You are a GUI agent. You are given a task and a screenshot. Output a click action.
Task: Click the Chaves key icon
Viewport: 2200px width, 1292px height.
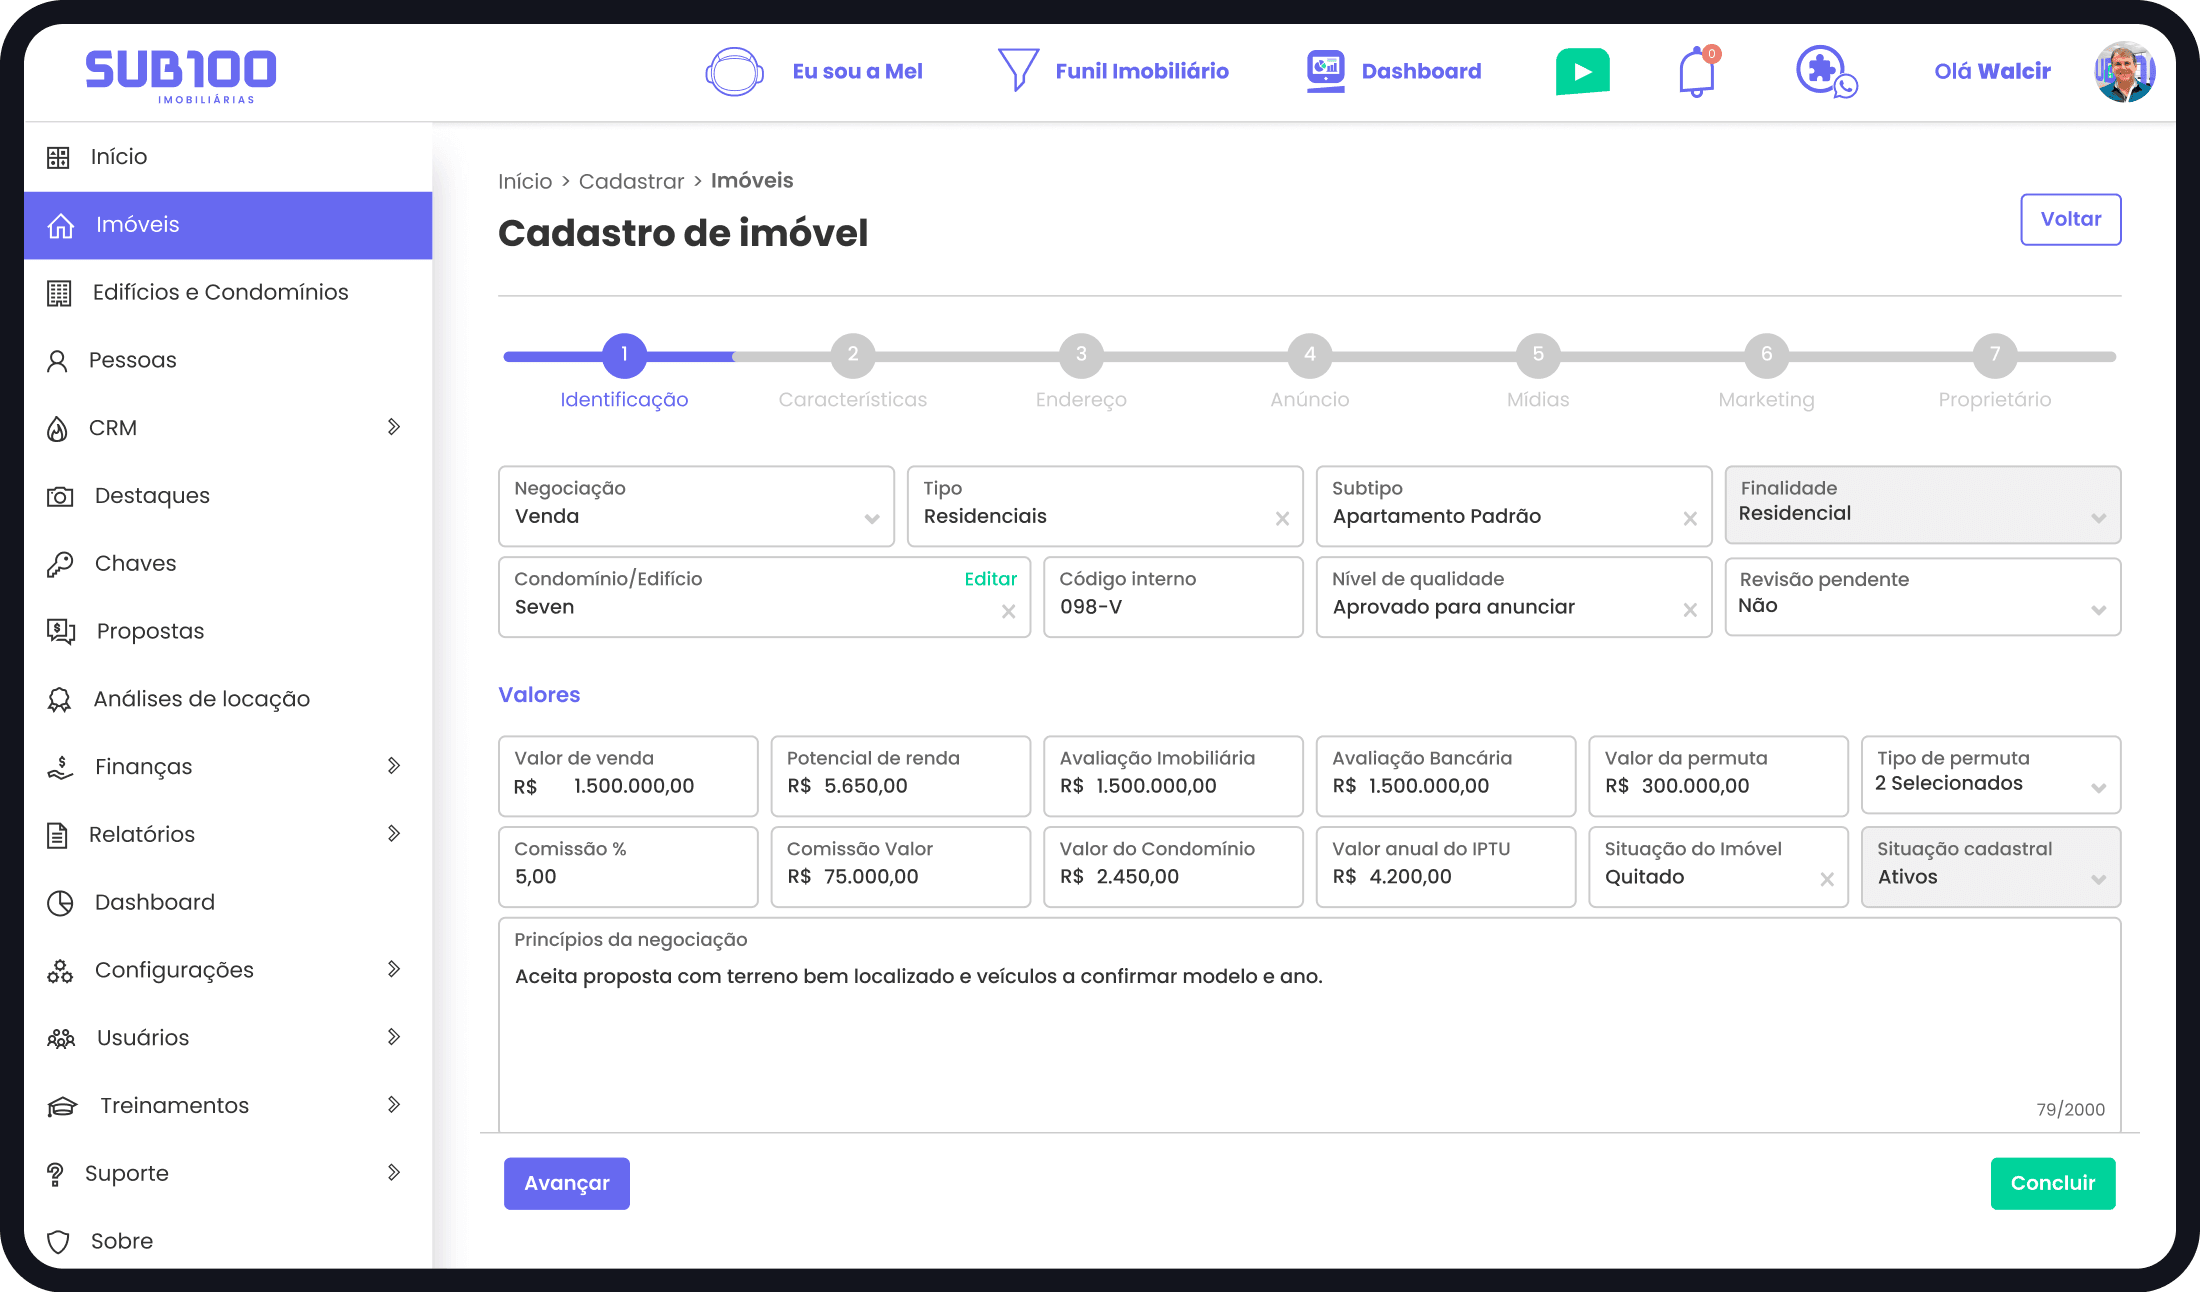click(60, 564)
